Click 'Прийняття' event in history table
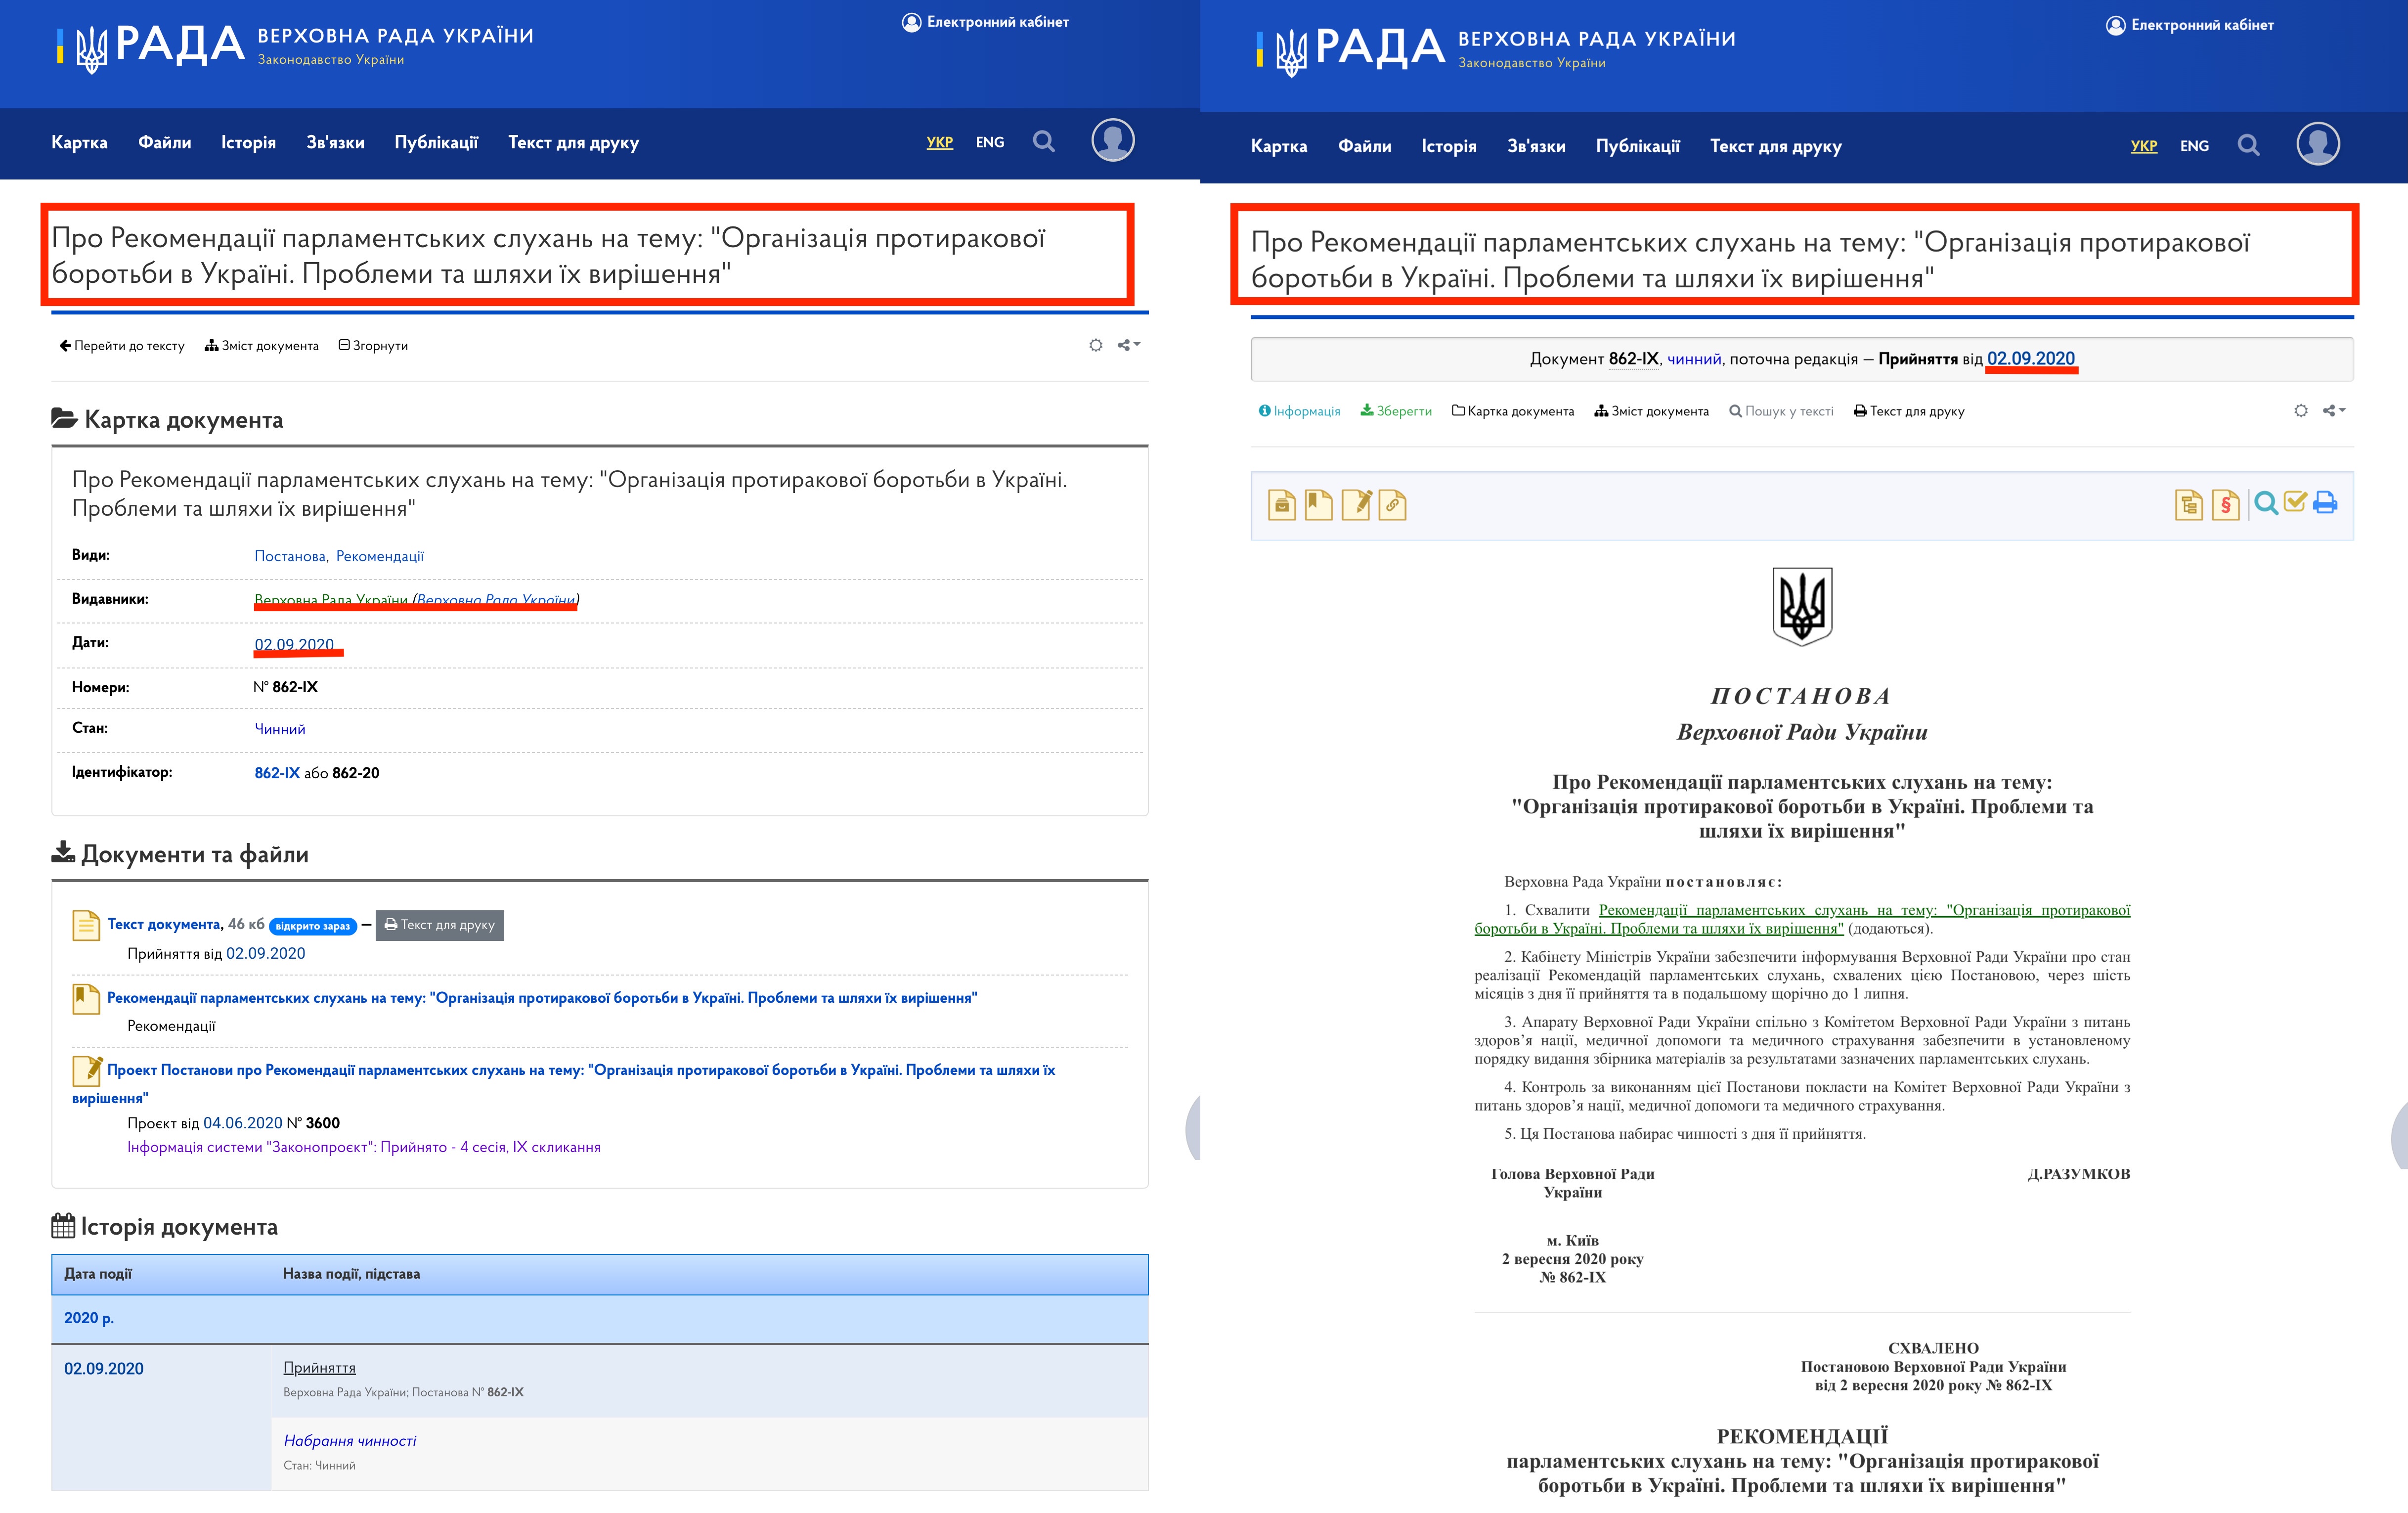The width and height of the screenshot is (2408, 1513). click(319, 1367)
